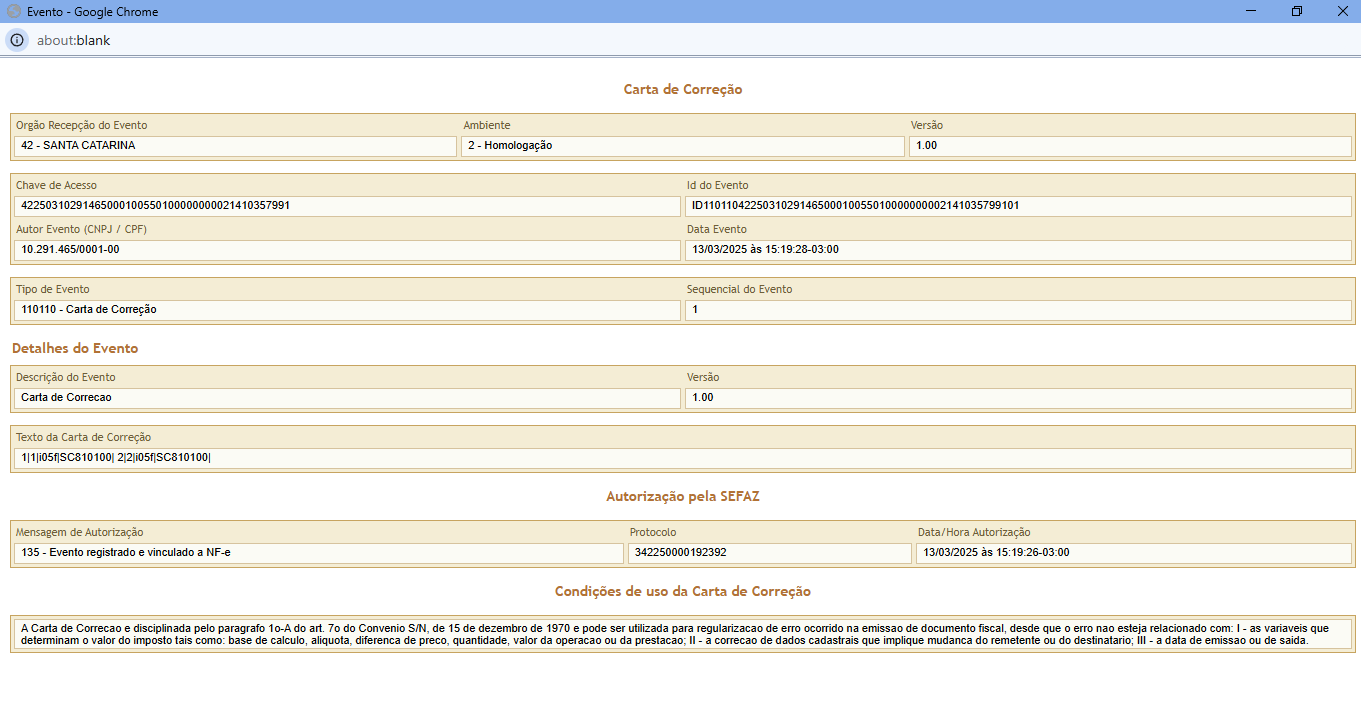
Task: Select the Chave de Acesso value
Action: [348, 206]
